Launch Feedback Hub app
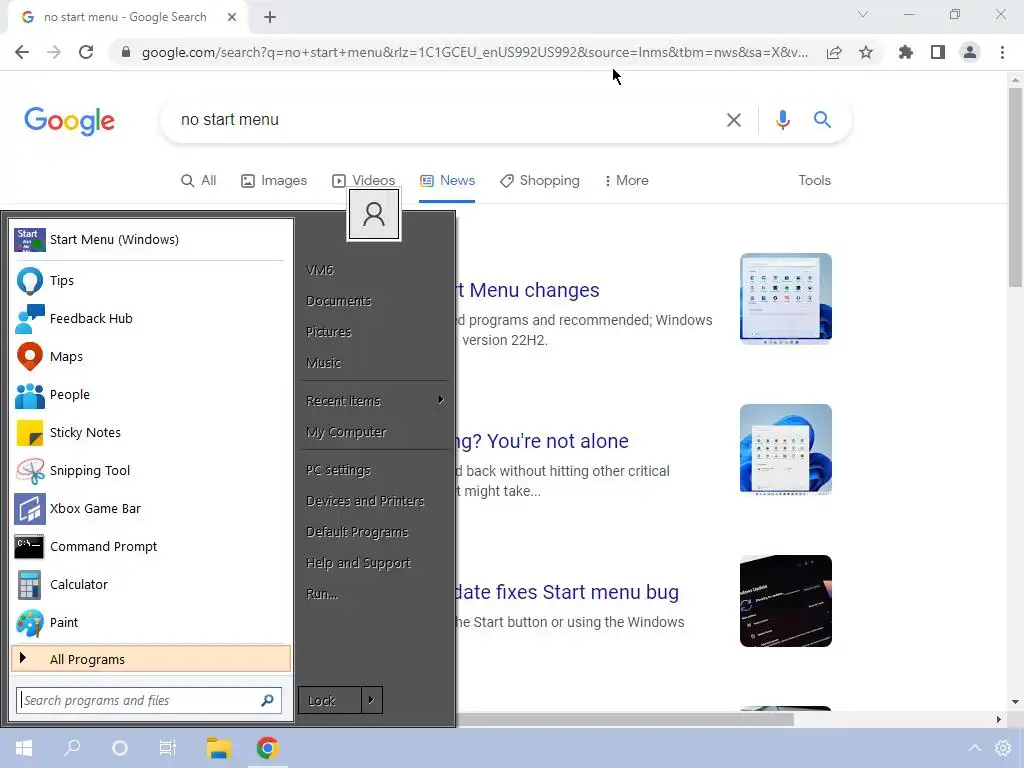 151,319
